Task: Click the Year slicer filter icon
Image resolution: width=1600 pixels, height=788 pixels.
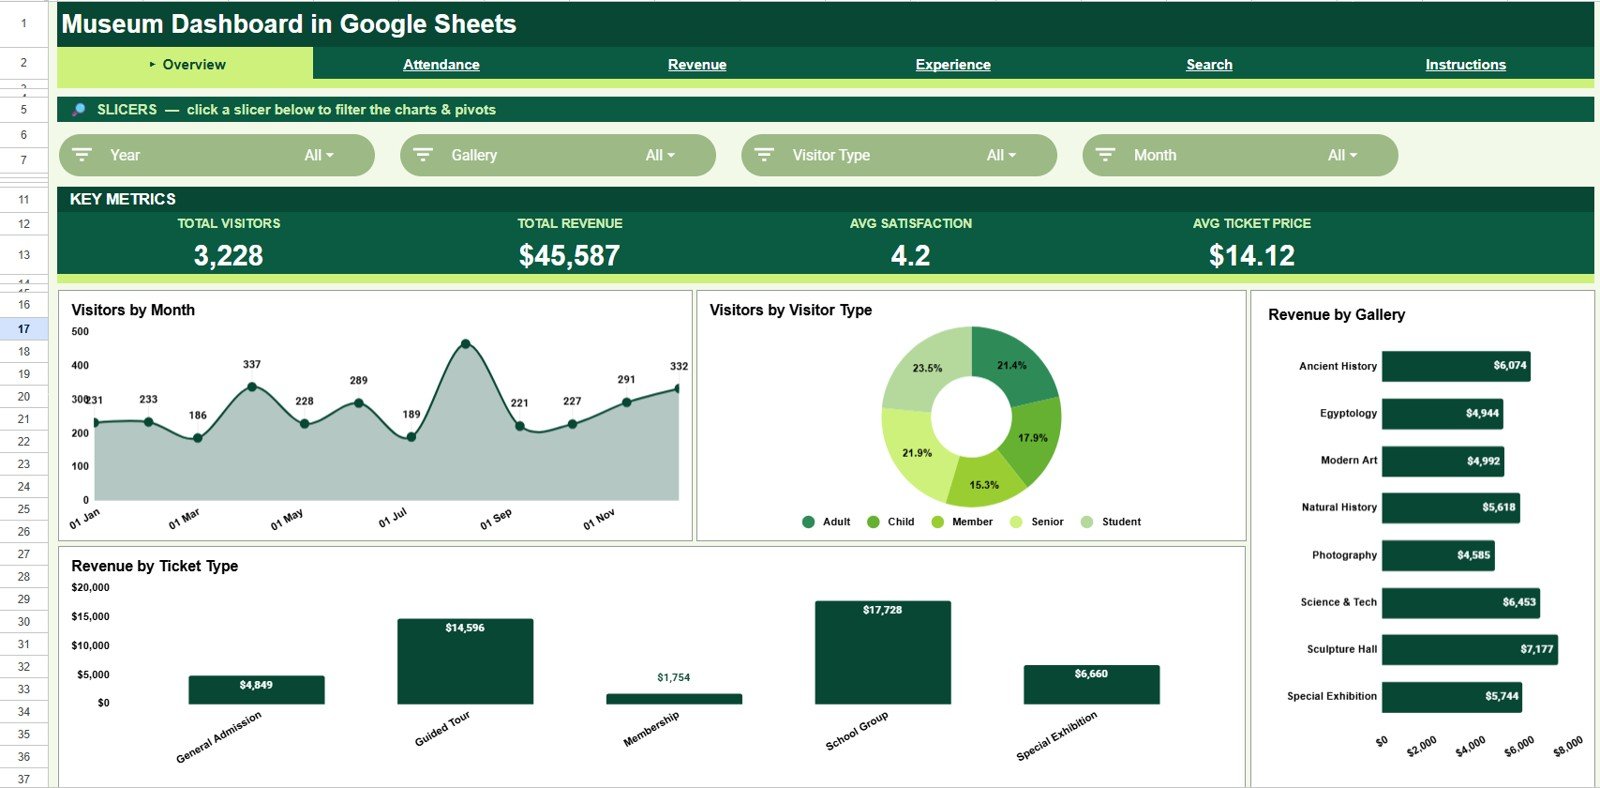Action: point(82,155)
